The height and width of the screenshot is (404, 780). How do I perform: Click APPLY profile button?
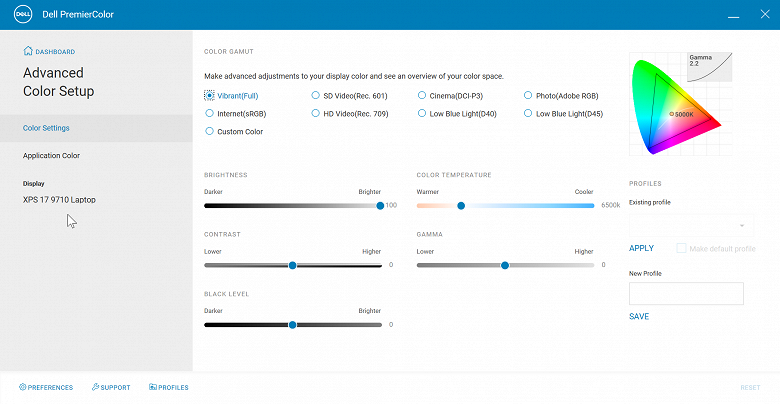tap(641, 248)
